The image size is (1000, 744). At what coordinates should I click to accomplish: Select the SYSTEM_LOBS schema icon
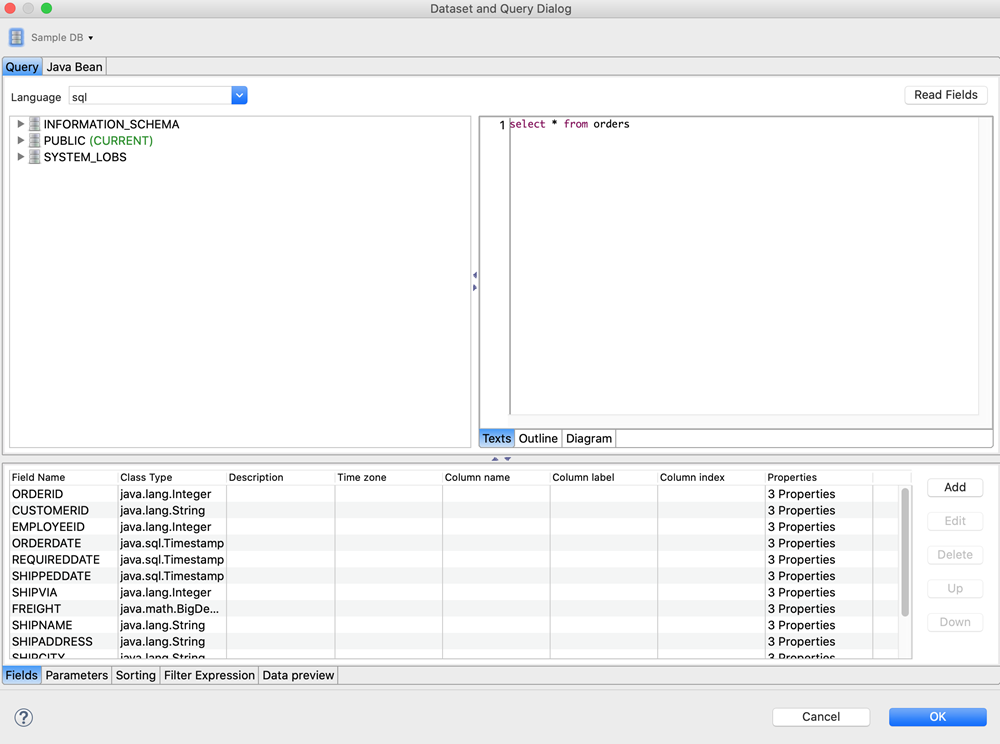[x=34, y=157]
